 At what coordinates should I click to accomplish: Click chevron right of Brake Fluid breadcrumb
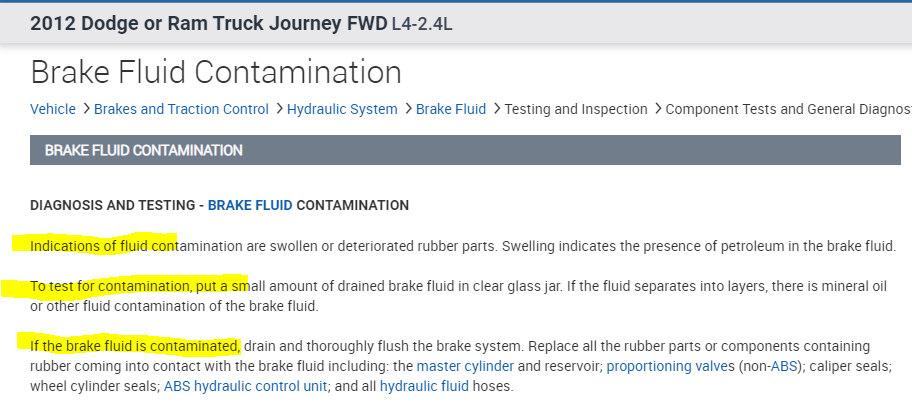click(495, 109)
